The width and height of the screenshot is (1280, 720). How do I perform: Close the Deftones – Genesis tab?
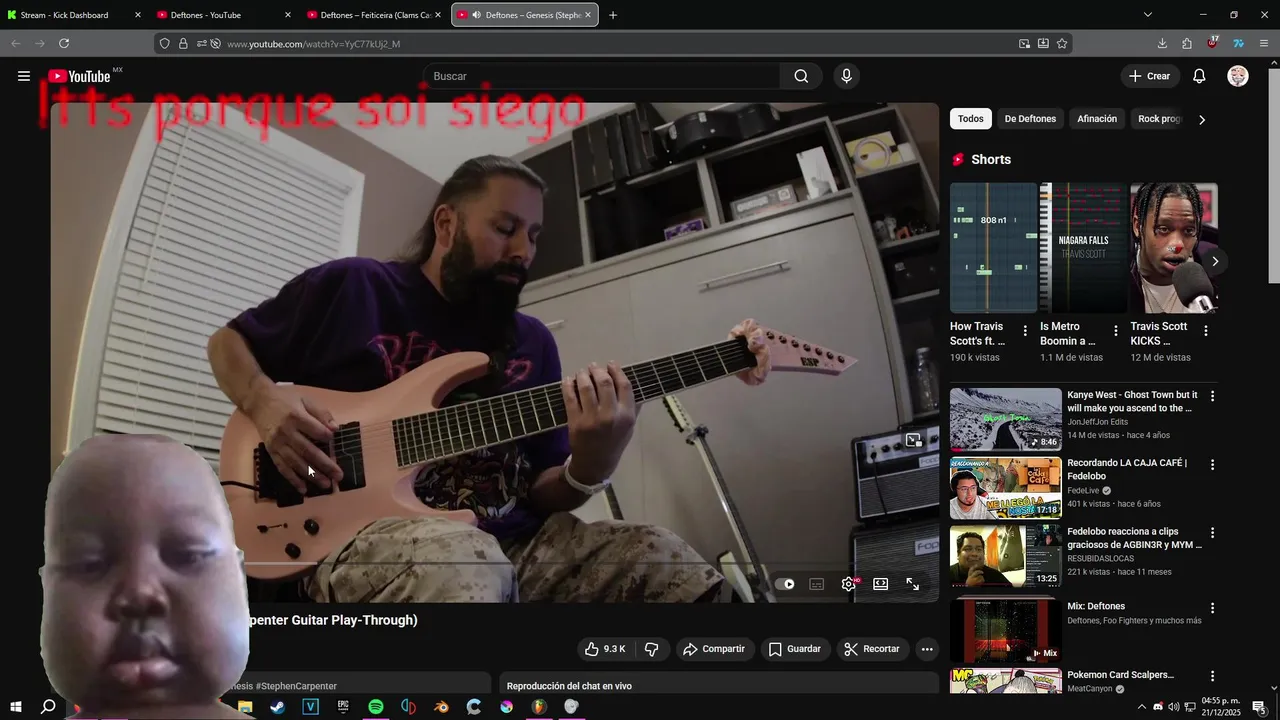tap(588, 15)
